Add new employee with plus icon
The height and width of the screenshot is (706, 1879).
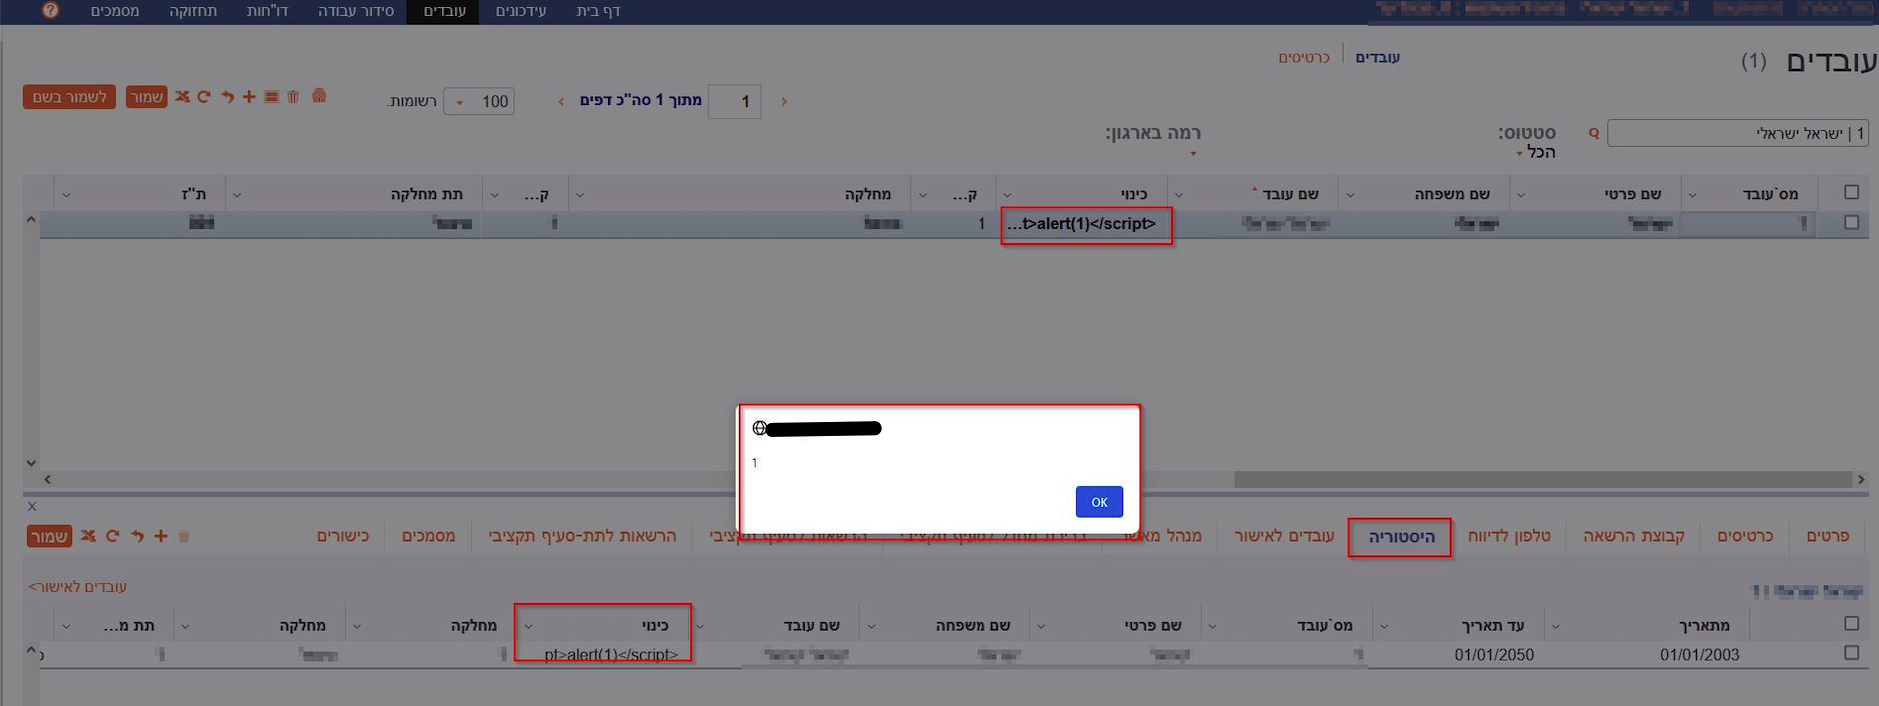click(x=249, y=97)
